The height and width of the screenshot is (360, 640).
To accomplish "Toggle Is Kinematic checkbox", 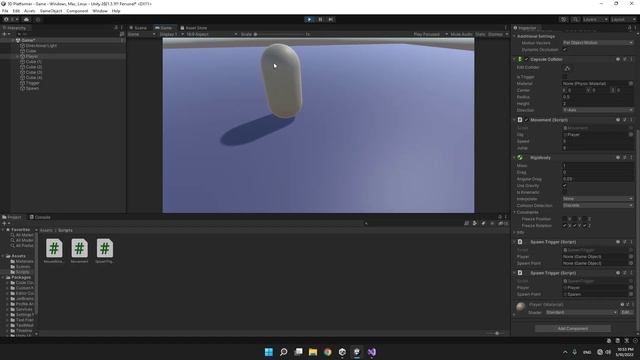I will pos(565,192).
